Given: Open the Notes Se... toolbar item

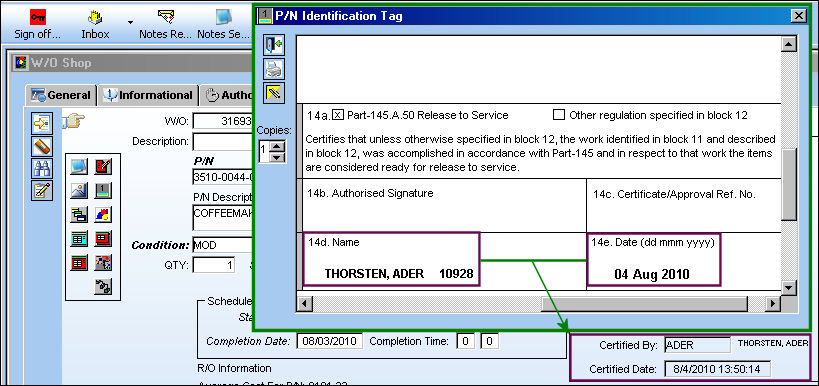Looking at the screenshot, I should click(224, 25).
